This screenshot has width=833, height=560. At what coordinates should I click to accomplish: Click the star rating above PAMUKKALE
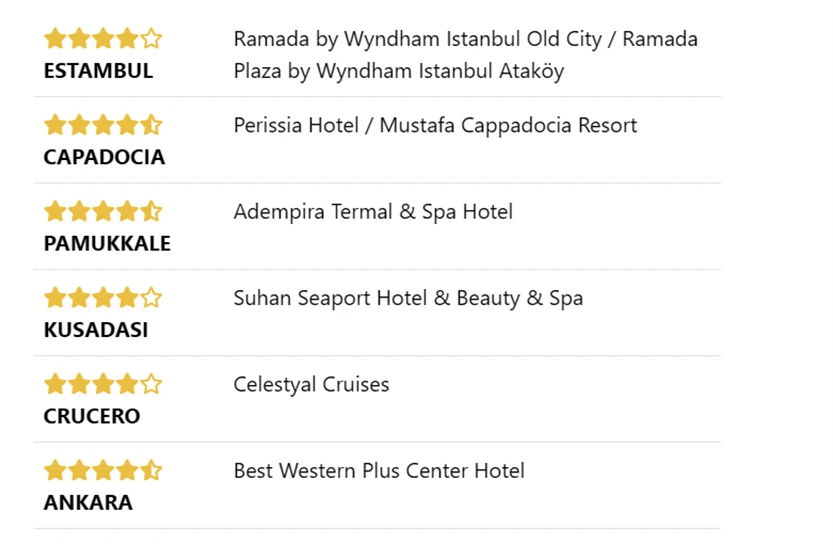(102, 211)
